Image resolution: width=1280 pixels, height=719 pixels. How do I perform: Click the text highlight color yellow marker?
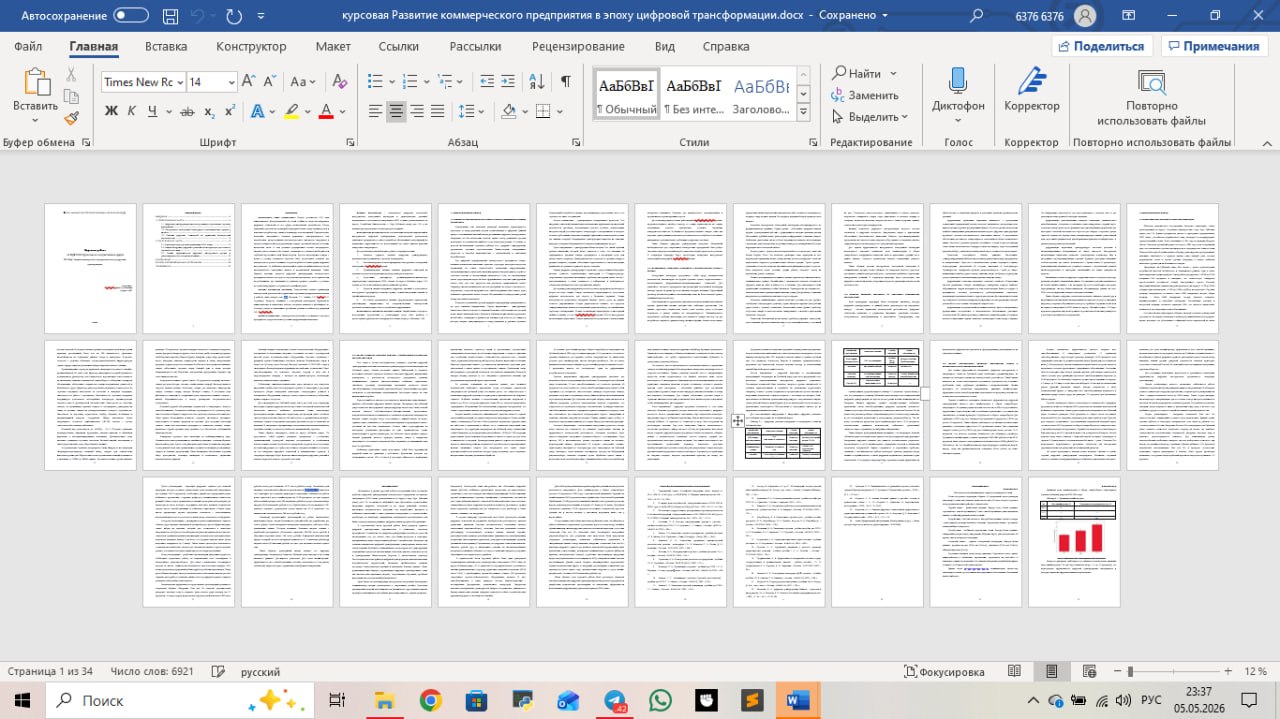291,111
